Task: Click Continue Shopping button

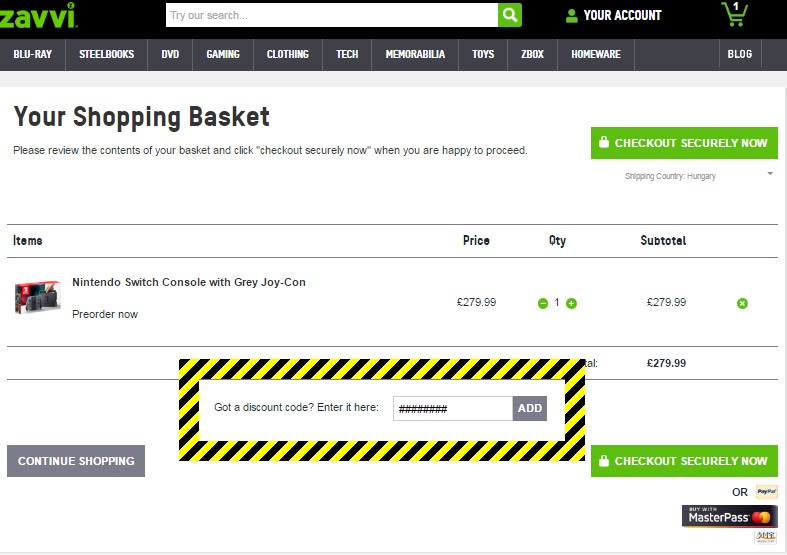Action: click(x=76, y=461)
